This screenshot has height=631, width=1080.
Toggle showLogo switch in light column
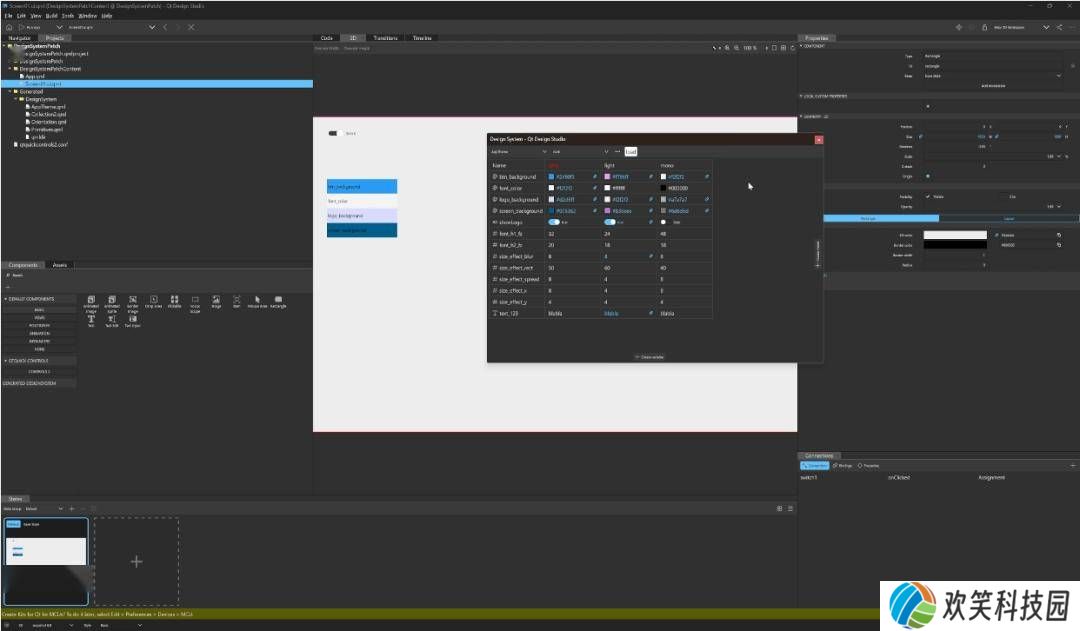pyautogui.click(x=610, y=223)
